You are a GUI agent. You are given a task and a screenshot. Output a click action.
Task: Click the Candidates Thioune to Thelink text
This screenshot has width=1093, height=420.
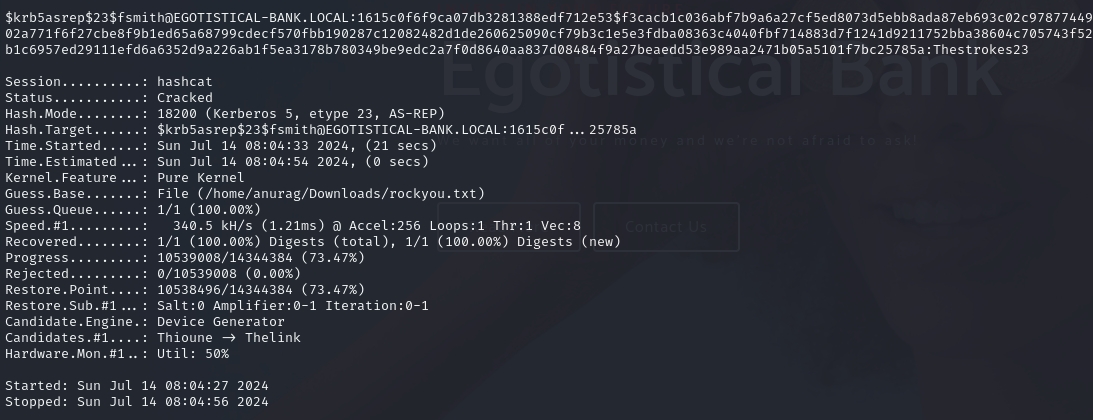click(x=228, y=338)
